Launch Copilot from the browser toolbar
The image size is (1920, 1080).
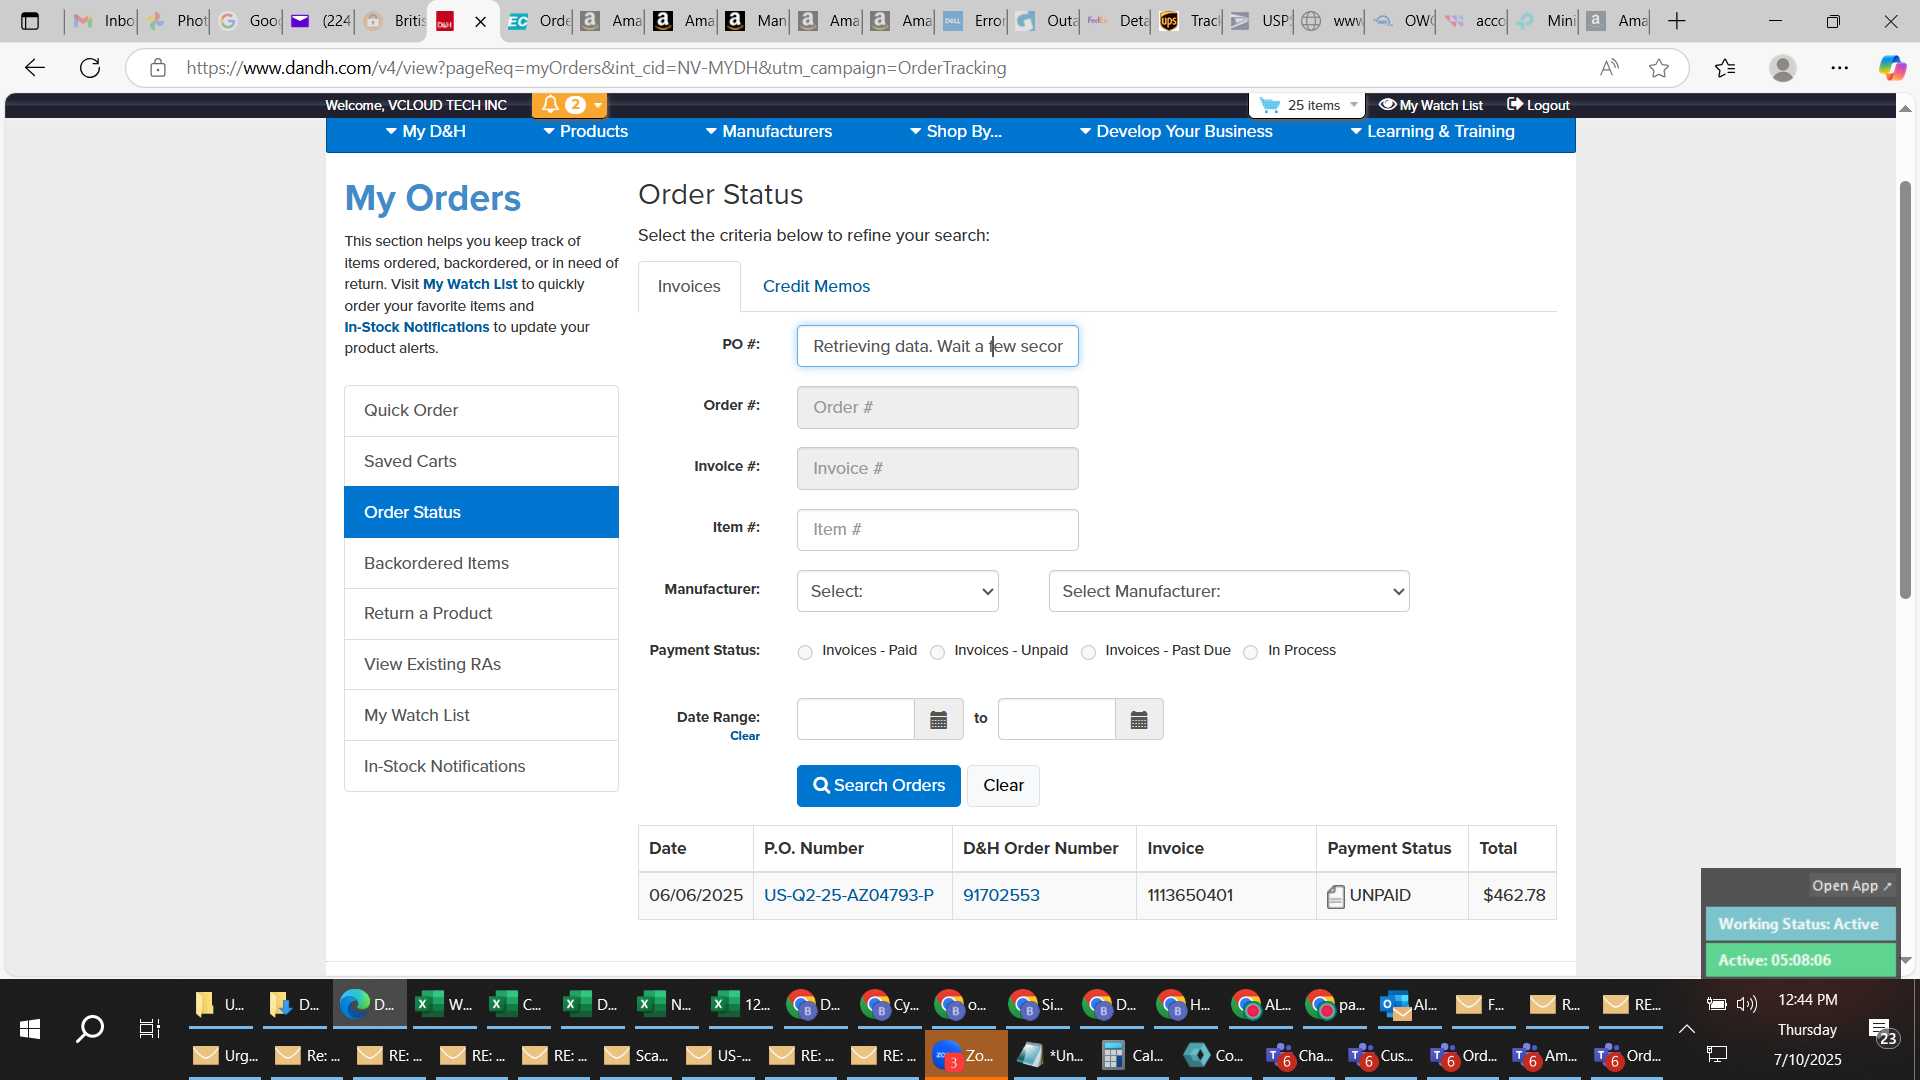[x=1892, y=68]
